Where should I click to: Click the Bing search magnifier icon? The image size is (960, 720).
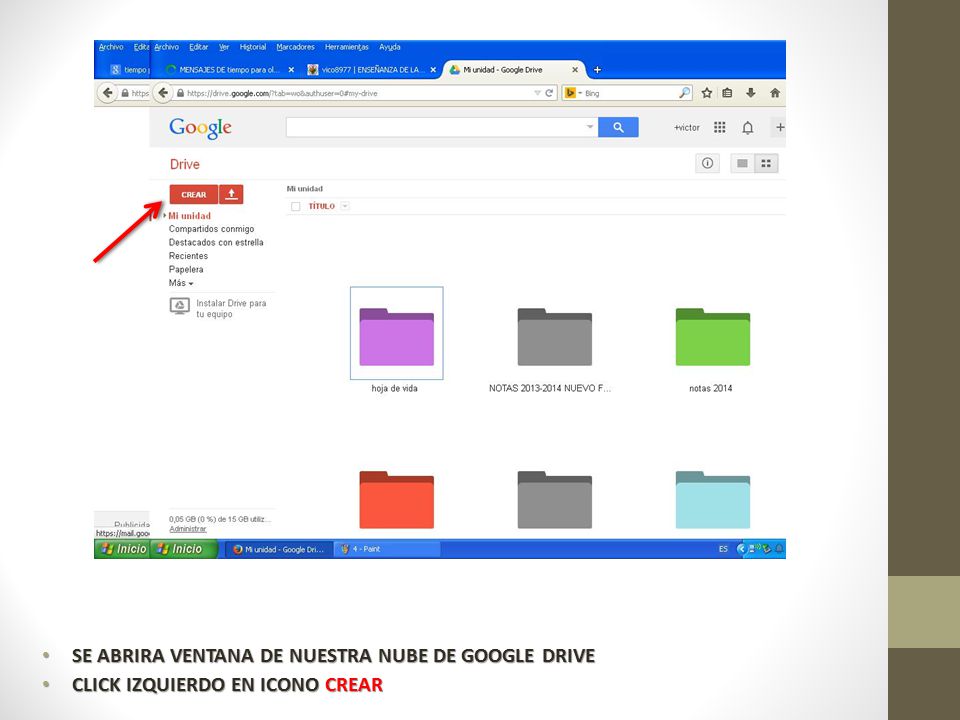684,93
